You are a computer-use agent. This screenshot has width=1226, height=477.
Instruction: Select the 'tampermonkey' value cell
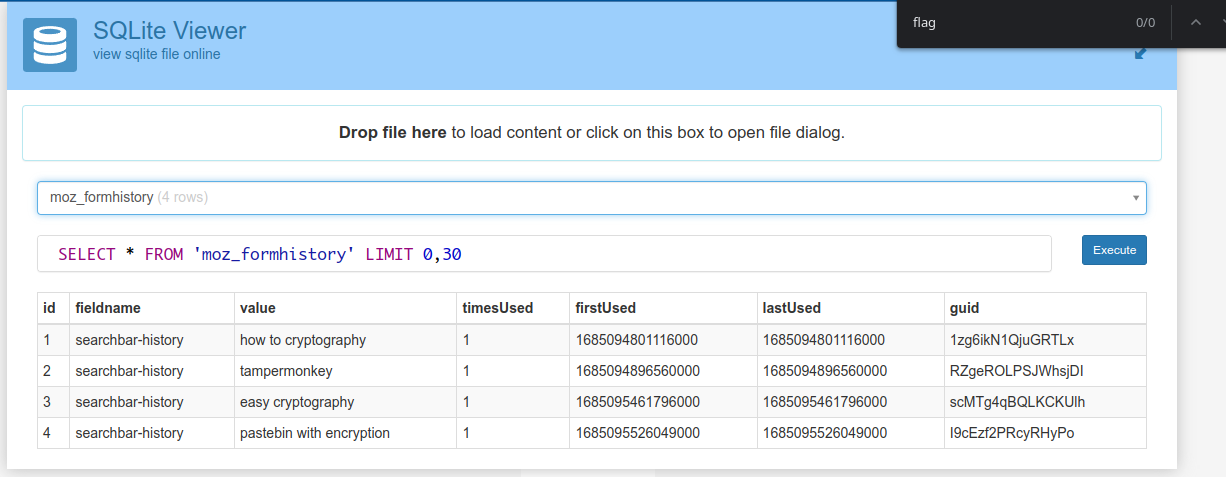coord(286,371)
